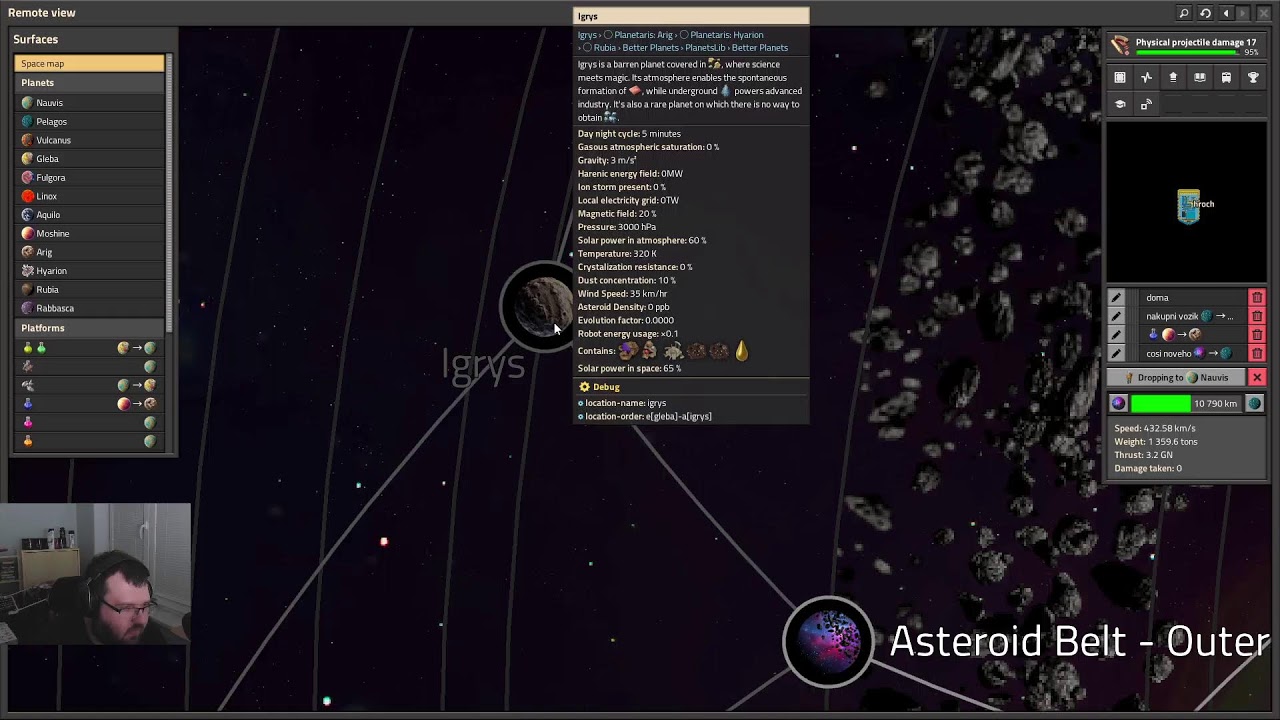The width and height of the screenshot is (1280, 720).
Task: Open the Vulcanus planet surface
Action: point(89,140)
